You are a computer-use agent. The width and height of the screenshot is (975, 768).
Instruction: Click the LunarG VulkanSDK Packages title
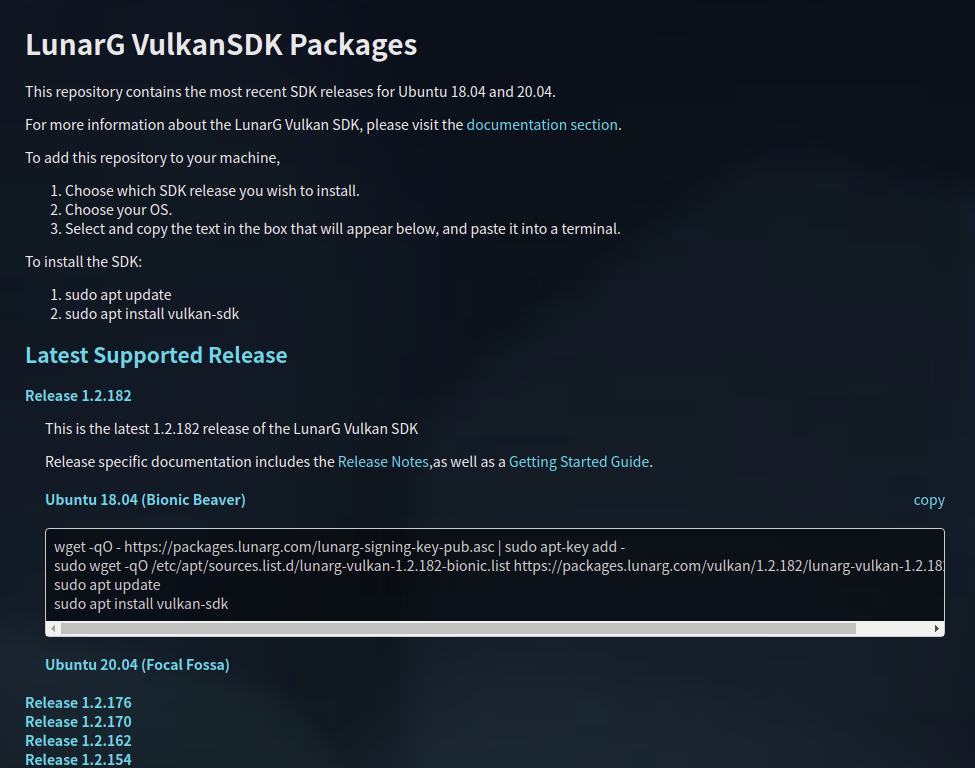click(x=221, y=44)
